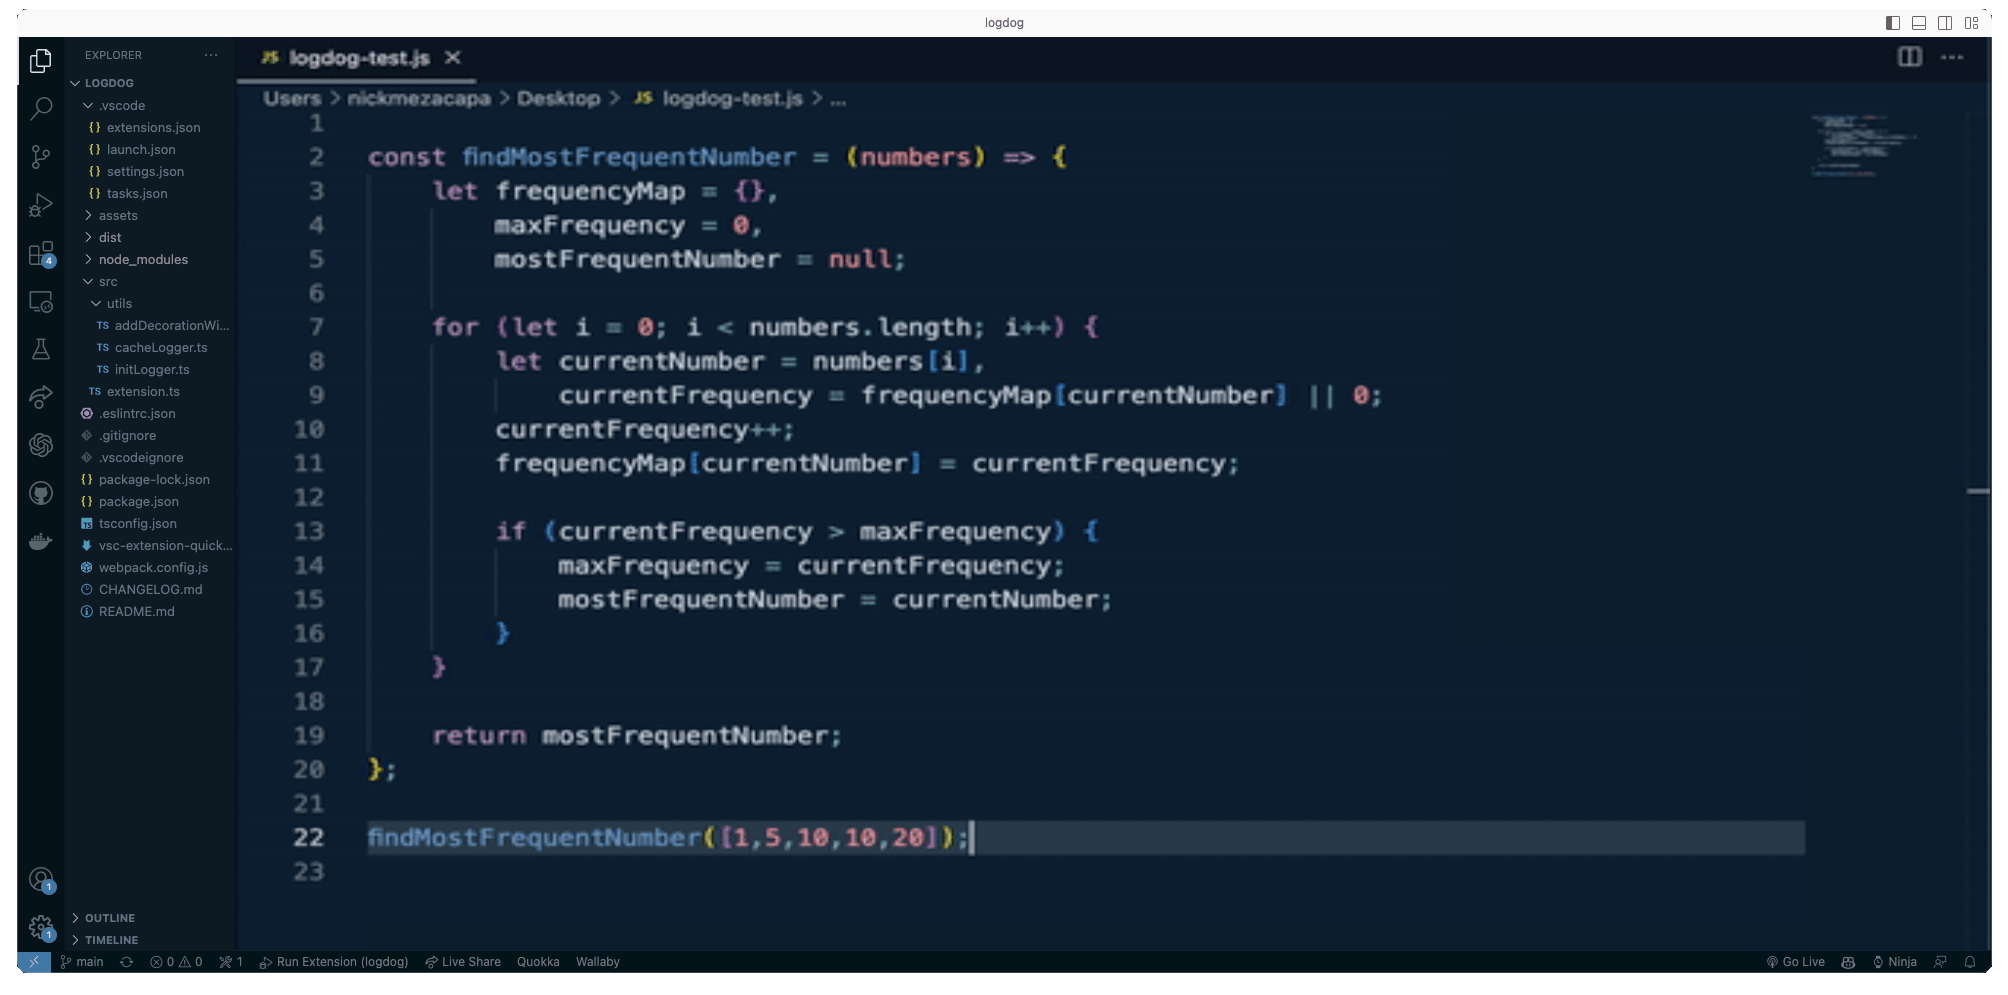Click Desktop breadcrumb segment
This screenshot has height=995, width=2008.
[x=558, y=98]
